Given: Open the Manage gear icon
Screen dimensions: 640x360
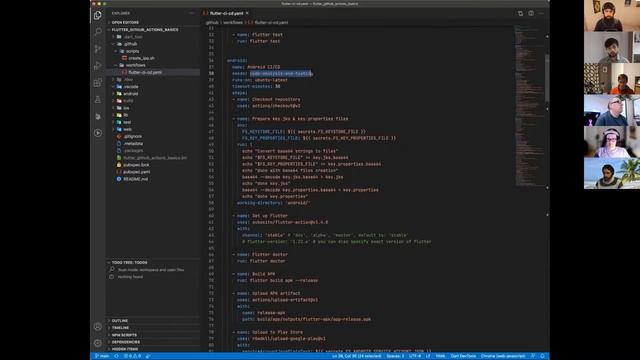Looking at the screenshot, I should click(x=98, y=343).
